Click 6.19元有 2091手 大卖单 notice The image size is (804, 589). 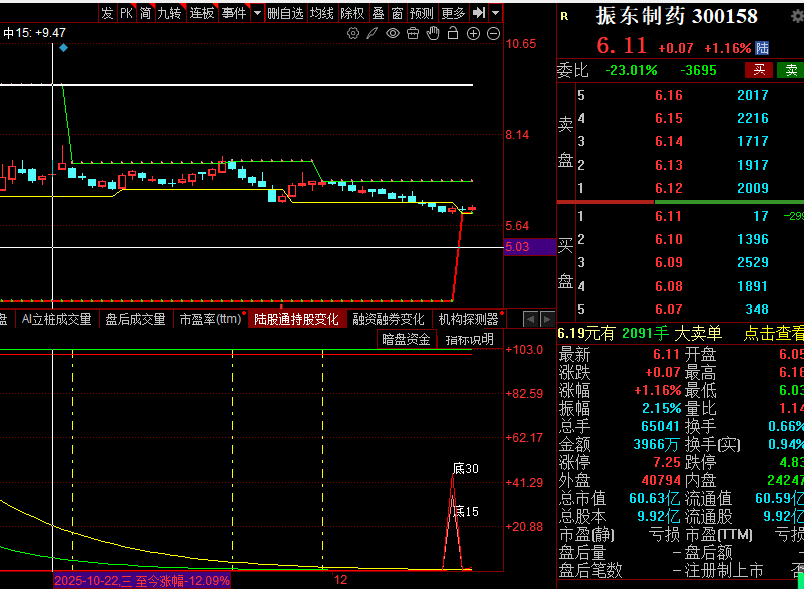(639, 334)
